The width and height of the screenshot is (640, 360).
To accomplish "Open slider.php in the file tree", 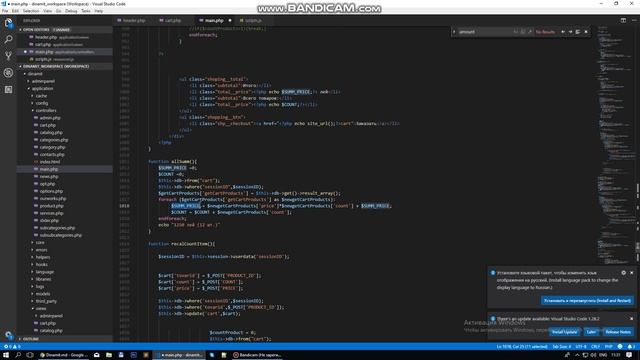I will tap(49, 220).
